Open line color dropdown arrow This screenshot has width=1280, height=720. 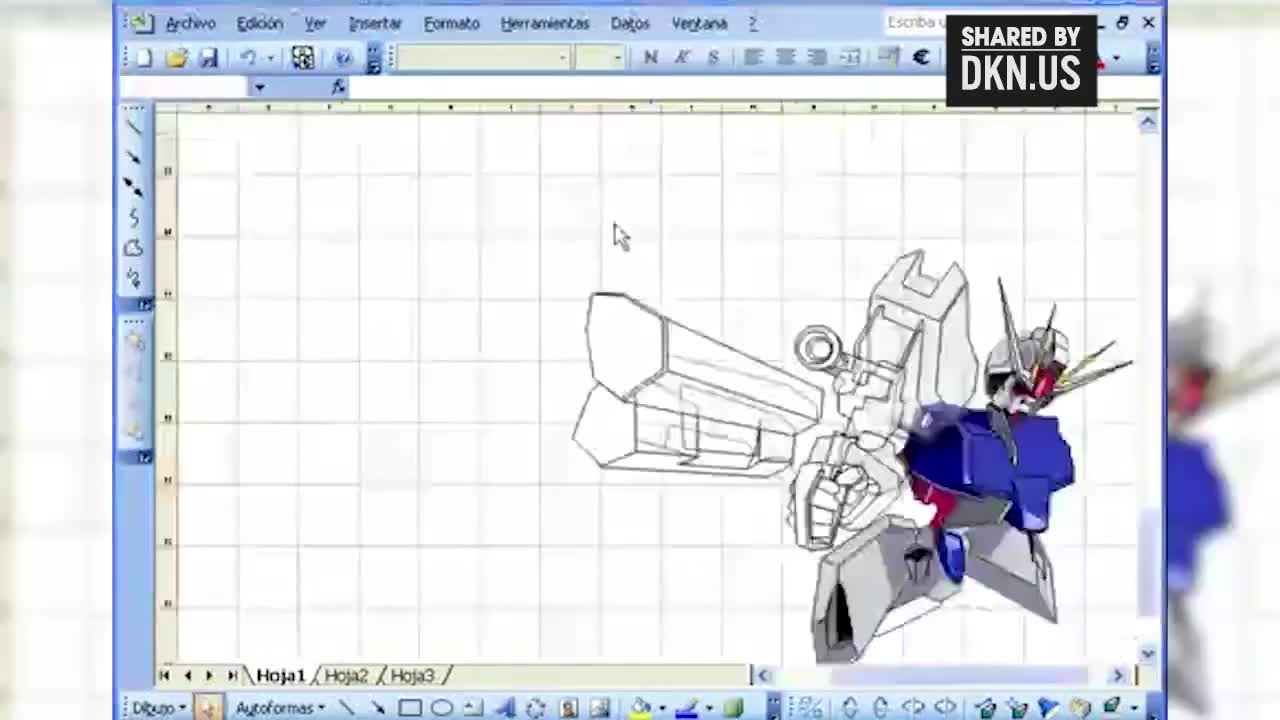708,708
